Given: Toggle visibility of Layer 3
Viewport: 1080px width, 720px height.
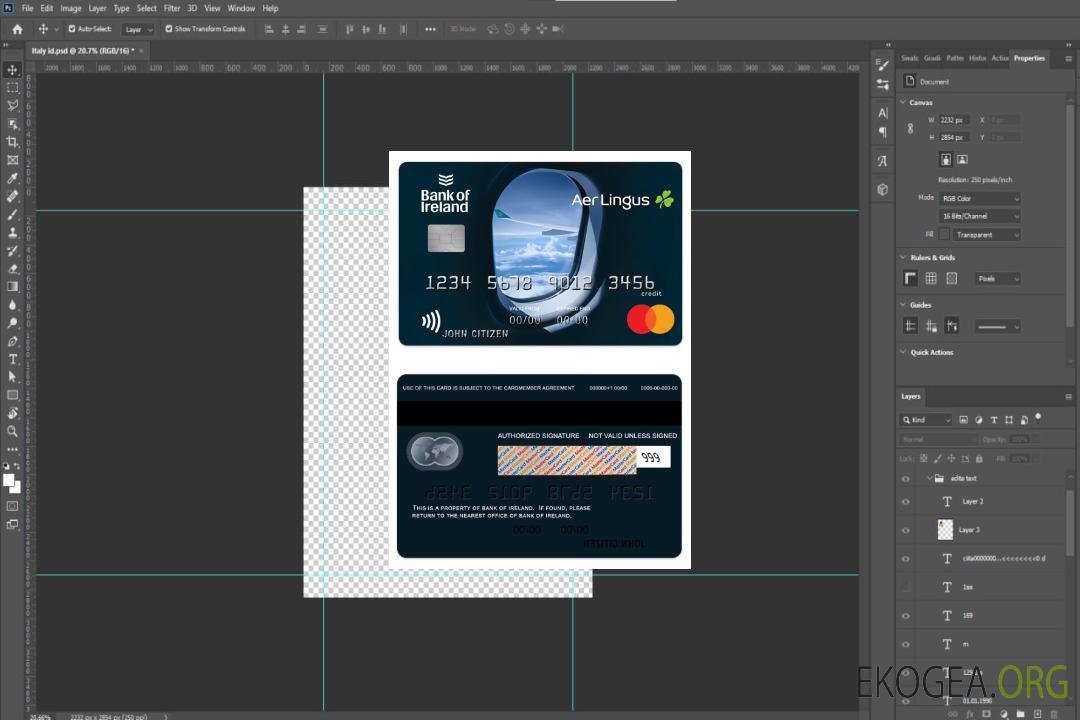Looking at the screenshot, I should (x=906, y=530).
